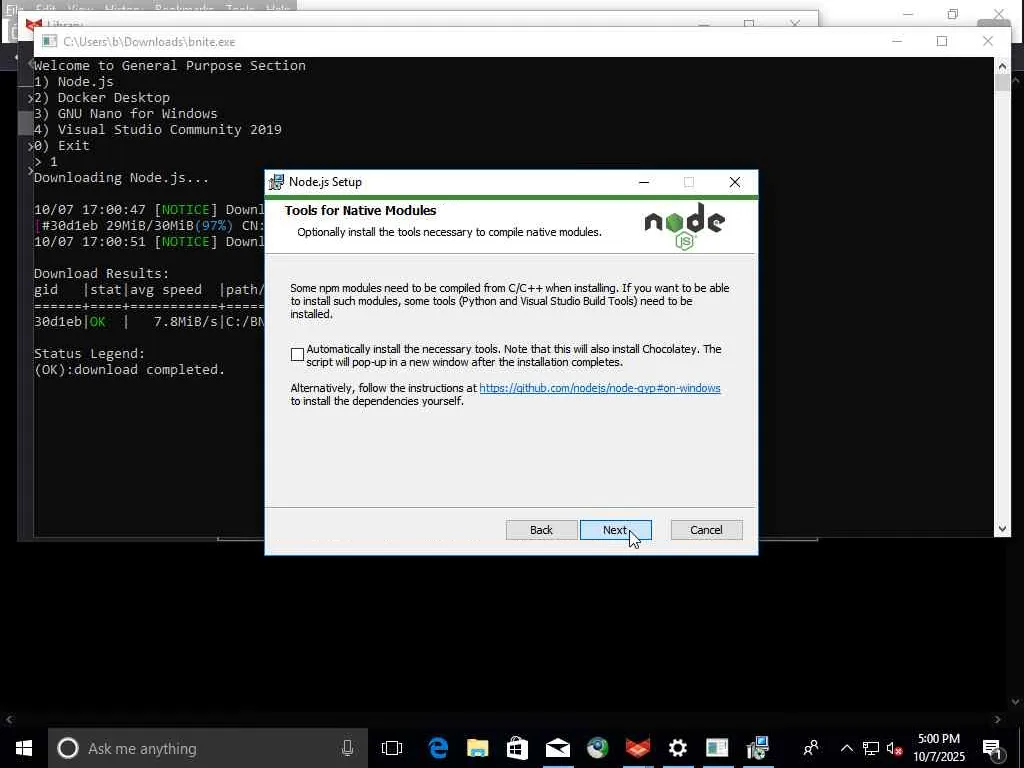This screenshot has height=768, width=1024.
Task: Switch to the red fox browser taskbar icon
Action: click(x=637, y=748)
